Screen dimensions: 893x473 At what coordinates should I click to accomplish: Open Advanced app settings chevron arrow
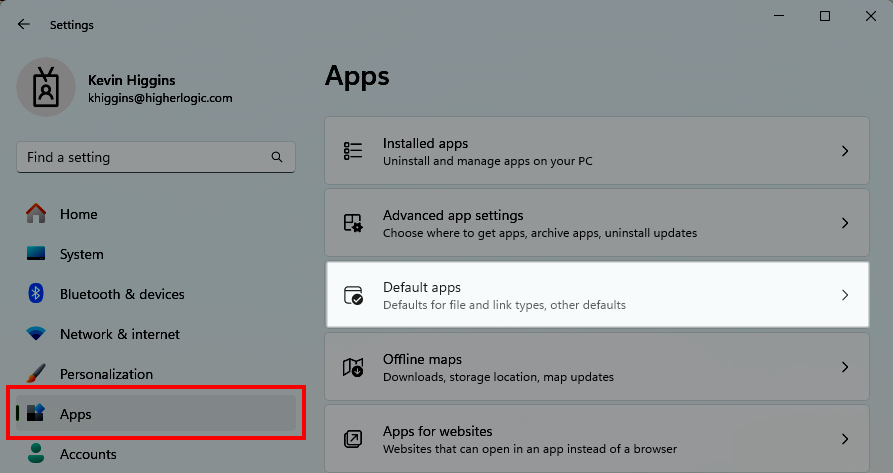coord(844,223)
